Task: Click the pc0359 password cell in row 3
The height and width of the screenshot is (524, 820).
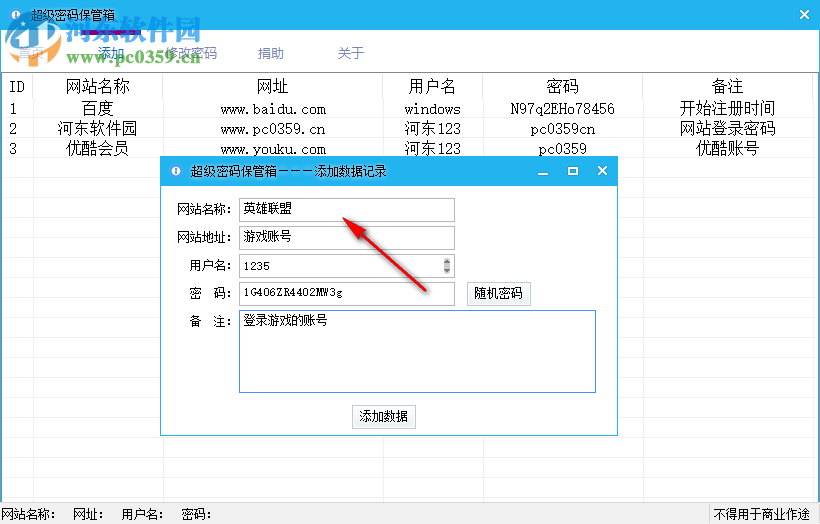Action: tap(562, 149)
